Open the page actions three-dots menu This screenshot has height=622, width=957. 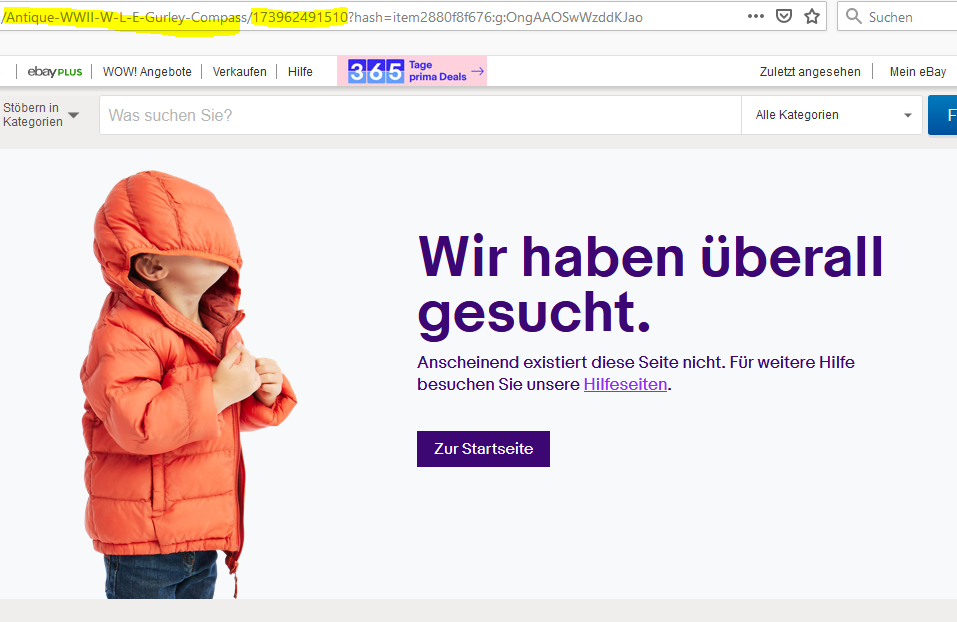[x=756, y=16]
